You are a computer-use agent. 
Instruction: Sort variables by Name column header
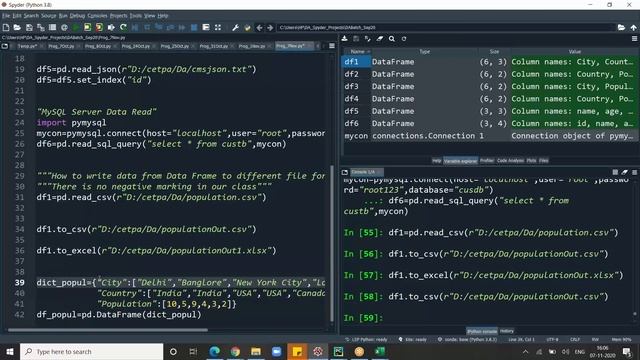[x=358, y=51]
